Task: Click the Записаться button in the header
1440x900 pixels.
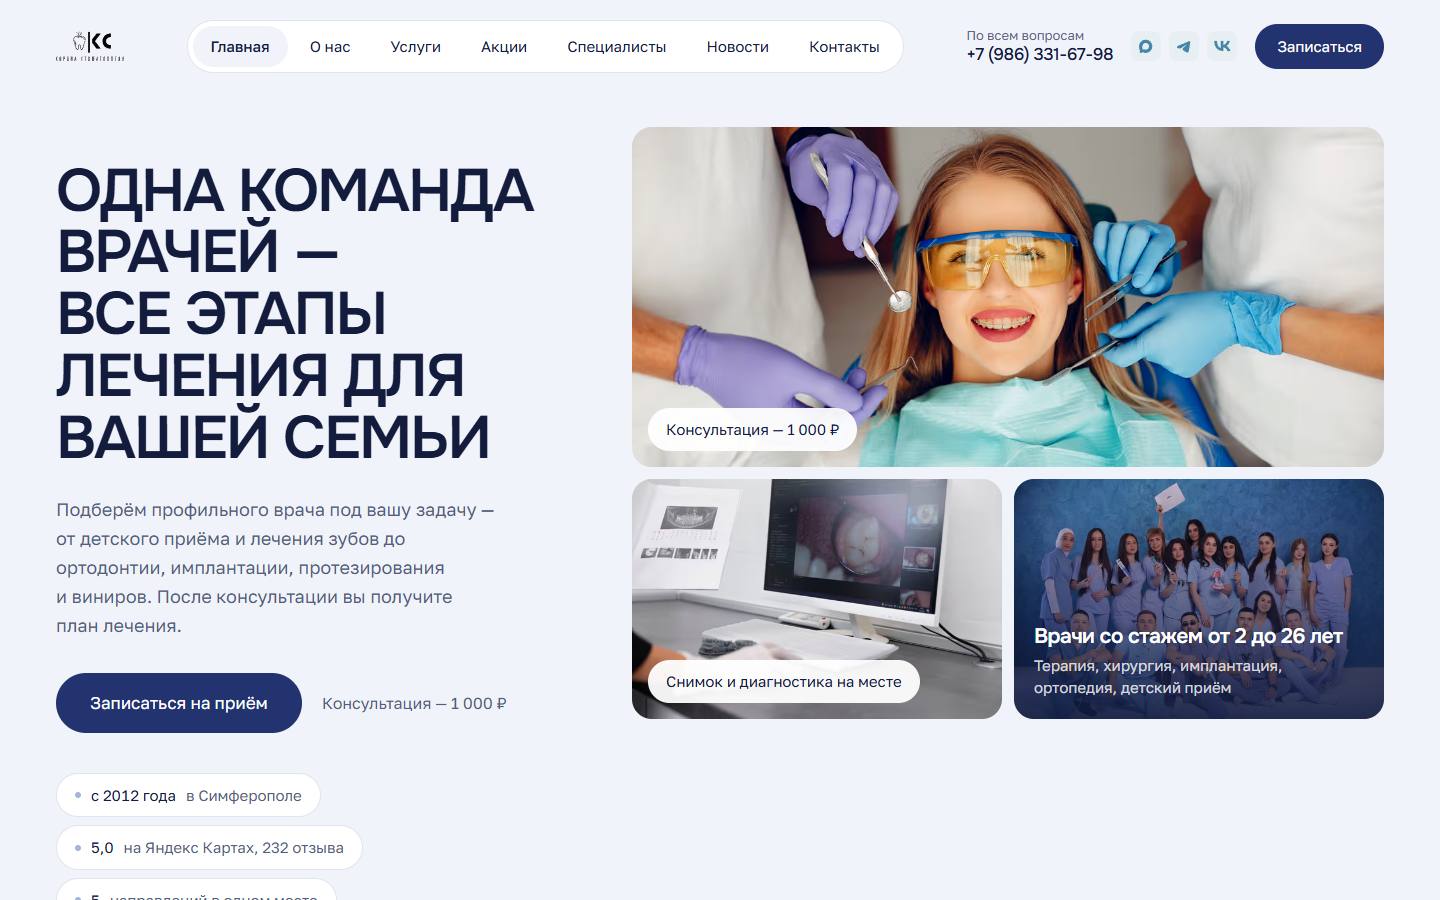Action: [1319, 47]
